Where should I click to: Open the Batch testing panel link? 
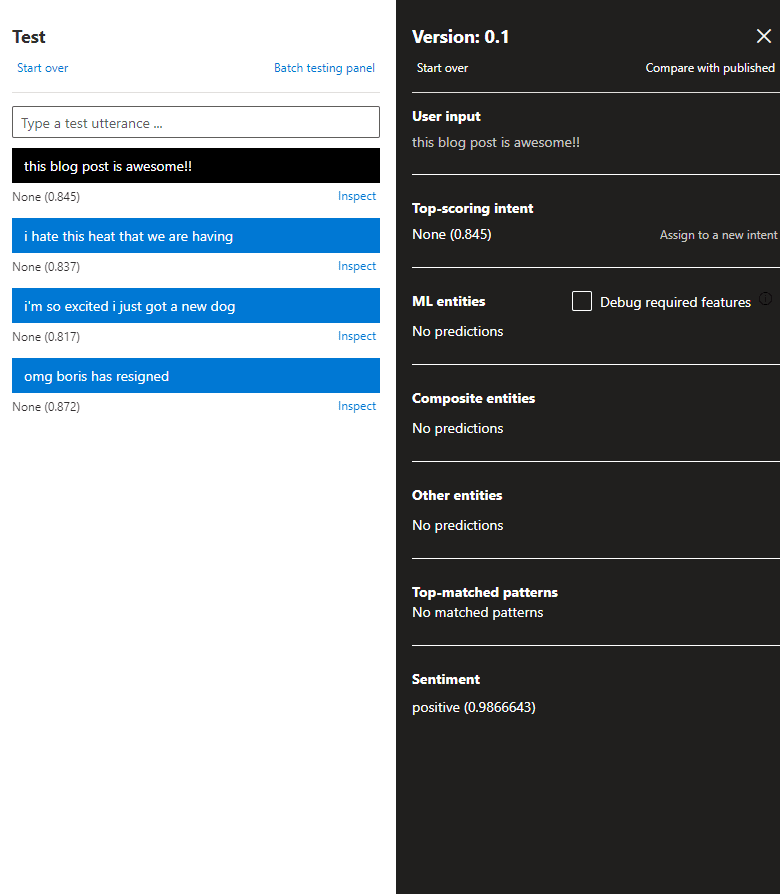coord(324,68)
